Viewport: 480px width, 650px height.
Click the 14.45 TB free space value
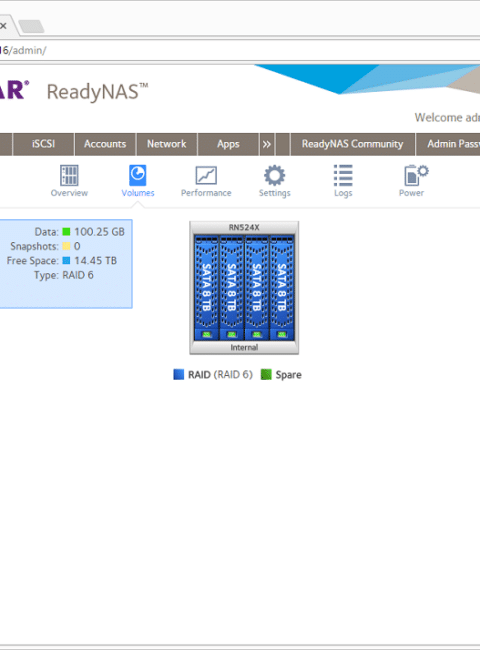(x=96, y=261)
